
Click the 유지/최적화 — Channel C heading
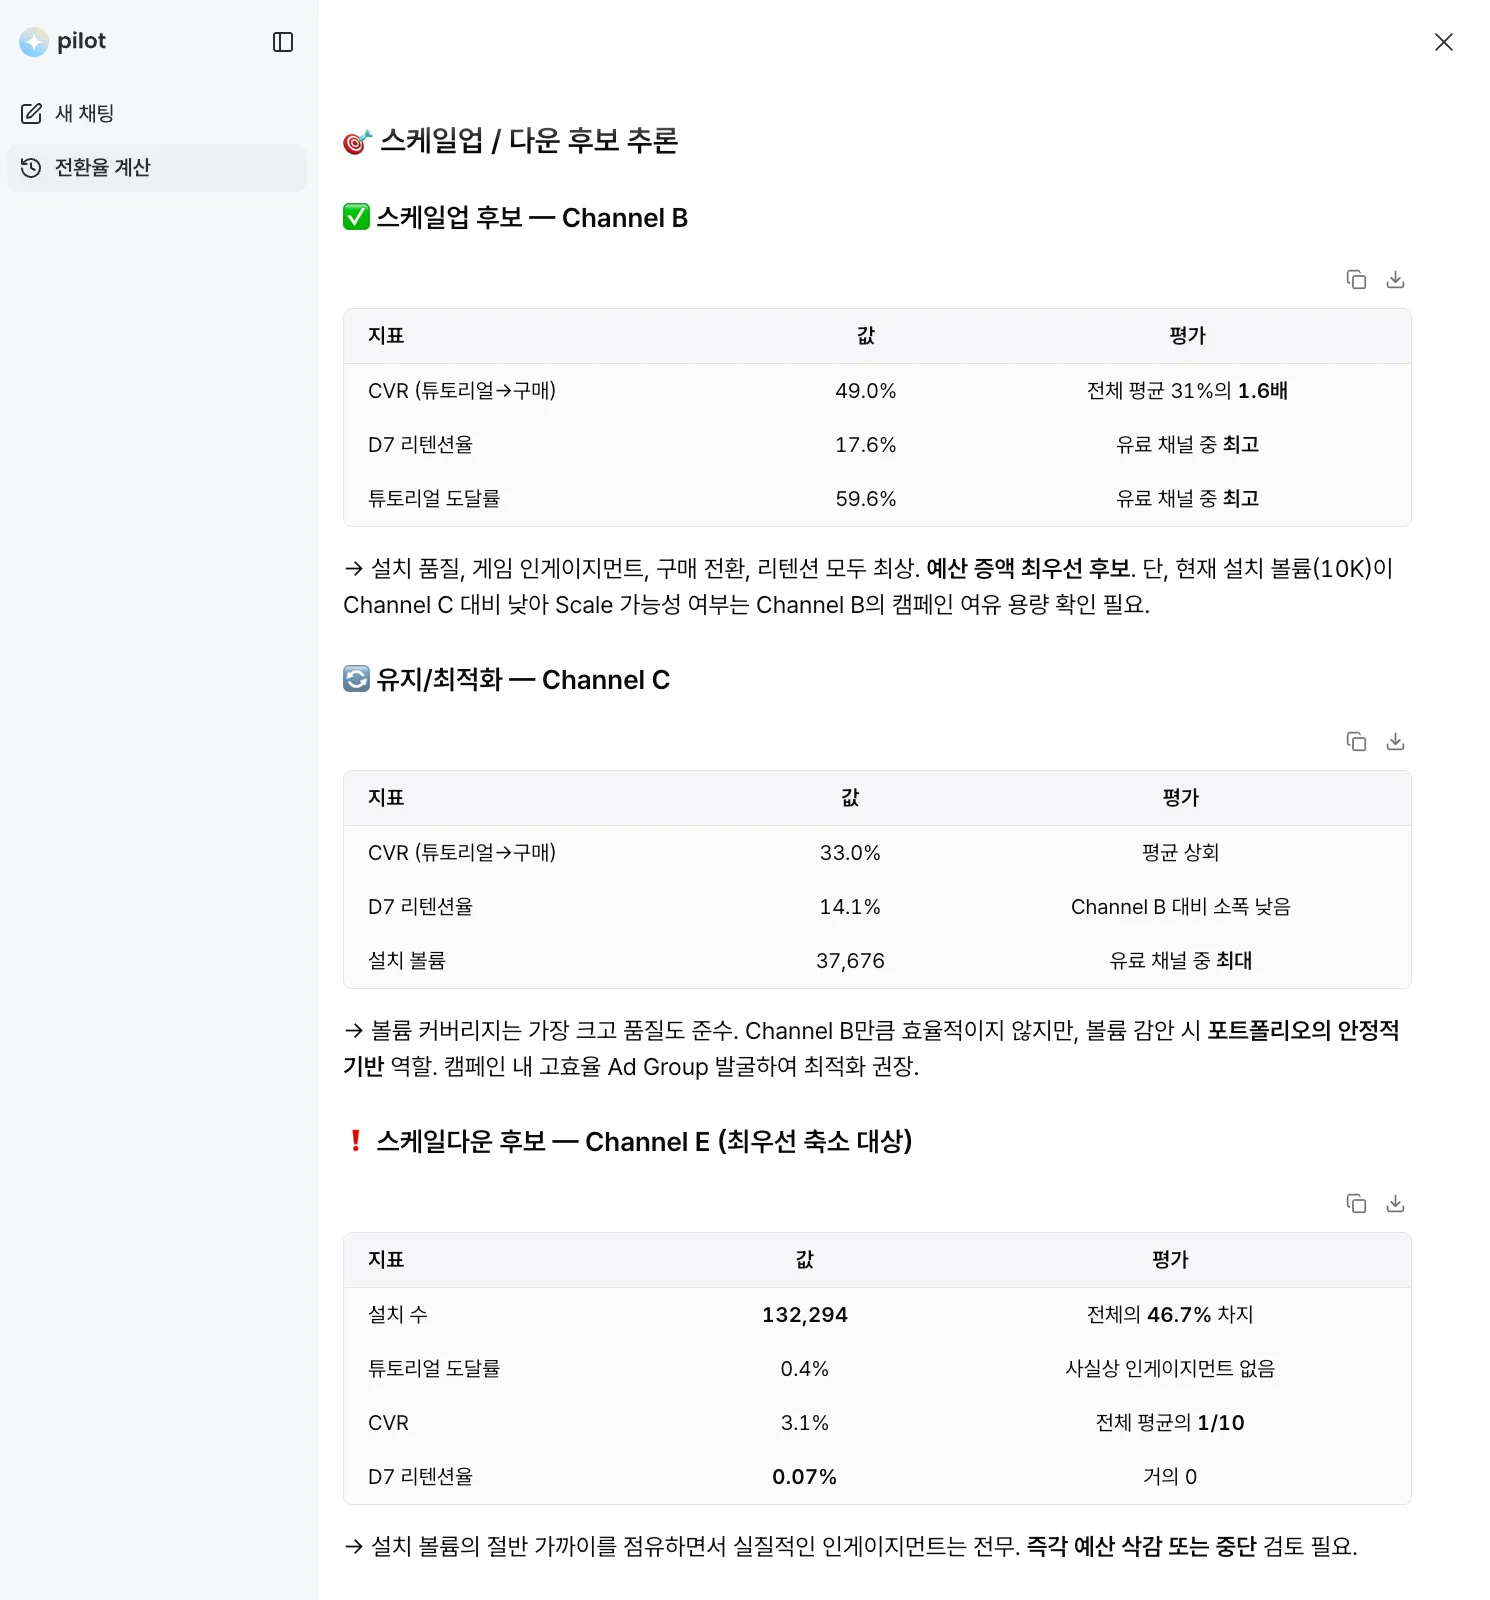click(522, 680)
